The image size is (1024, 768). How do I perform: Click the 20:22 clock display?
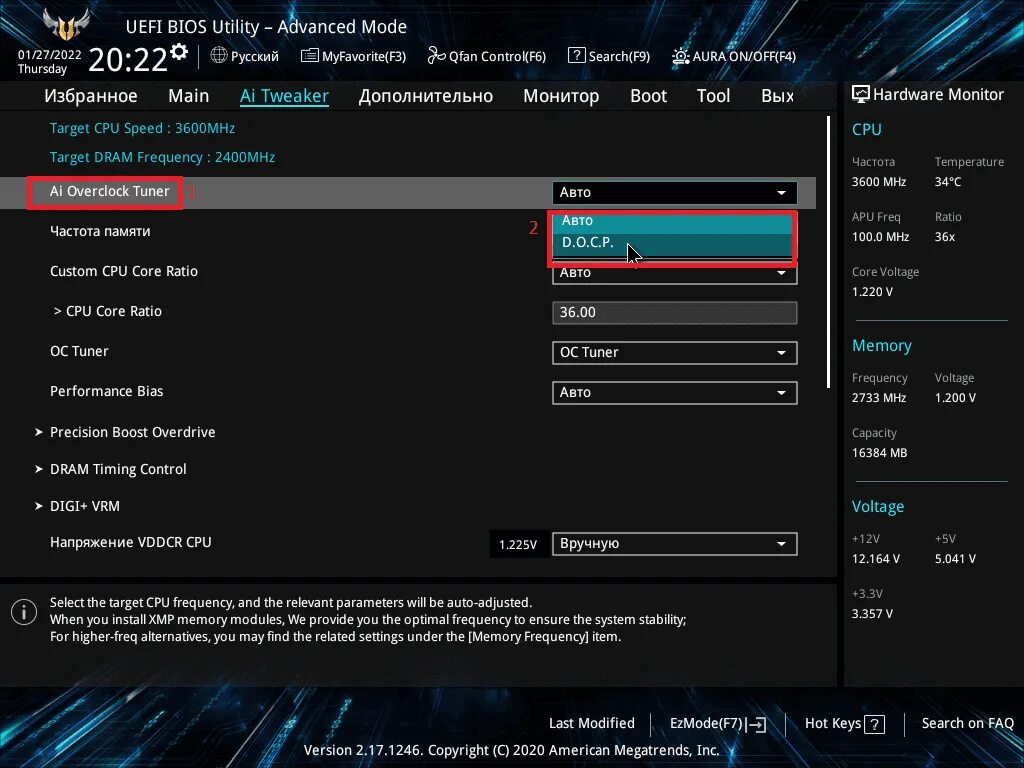pos(128,60)
